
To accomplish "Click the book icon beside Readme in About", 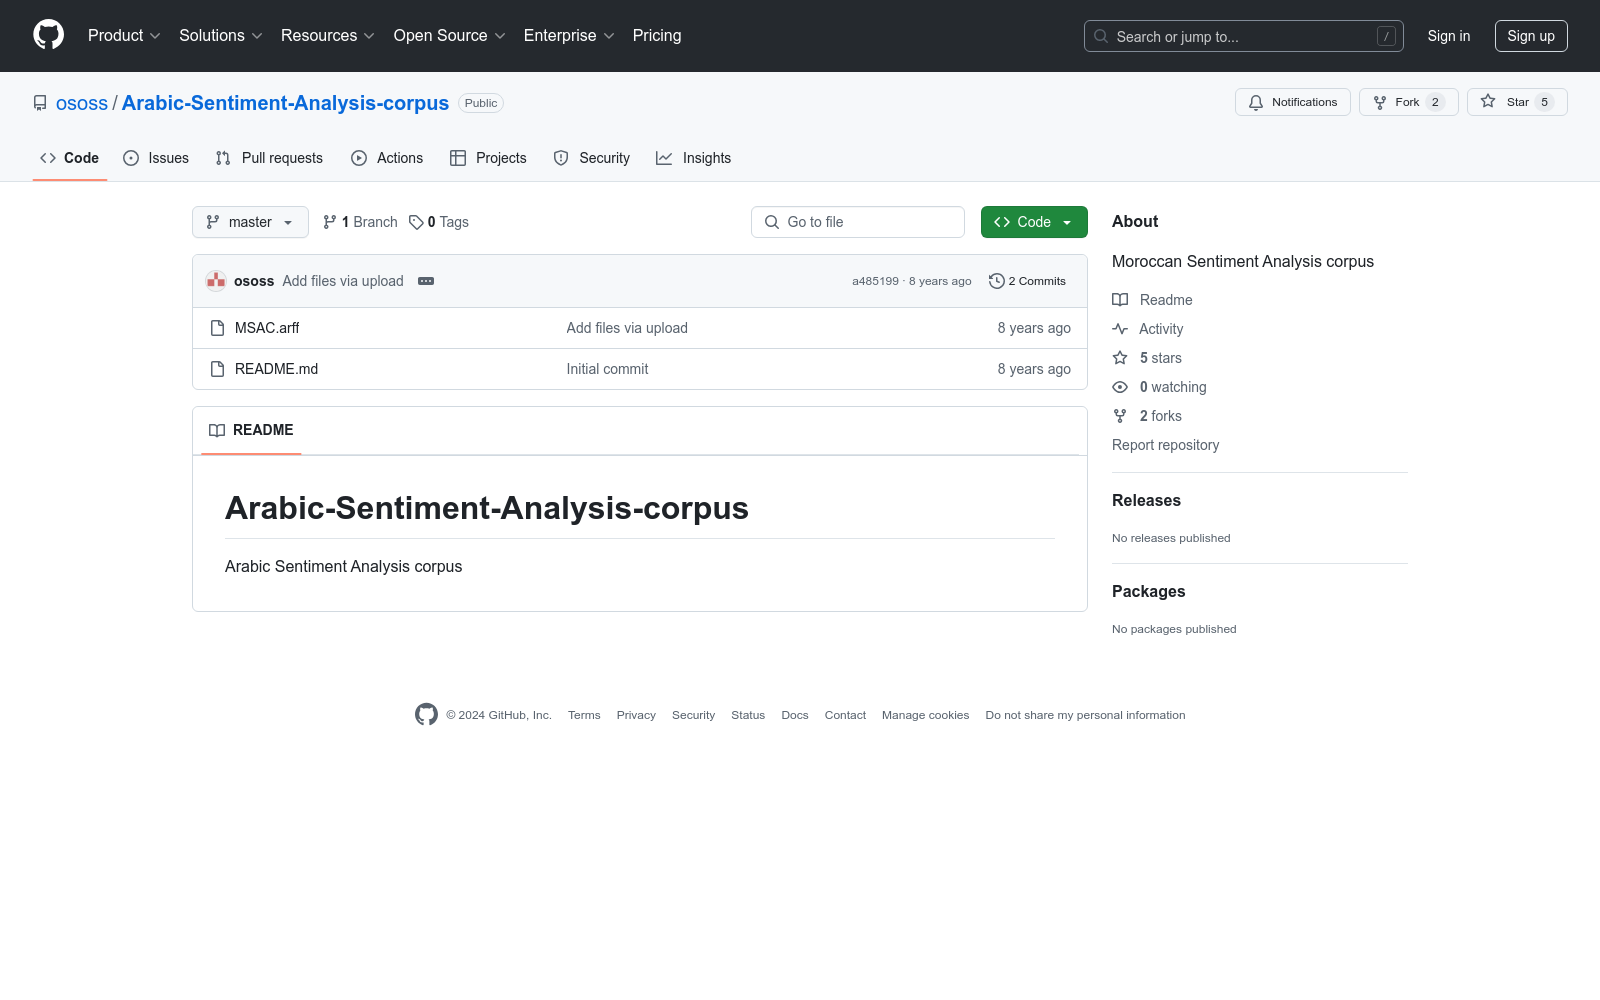I will pyautogui.click(x=1120, y=300).
